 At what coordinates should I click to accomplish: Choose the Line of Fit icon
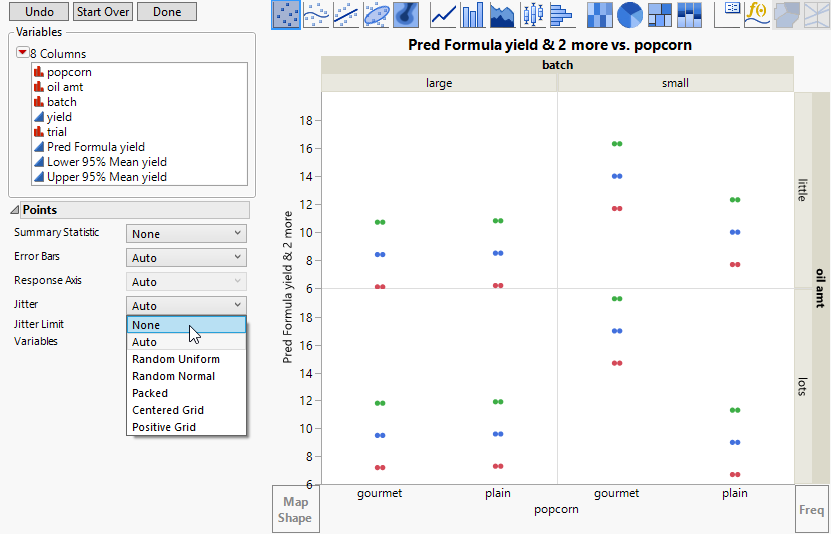point(346,14)
